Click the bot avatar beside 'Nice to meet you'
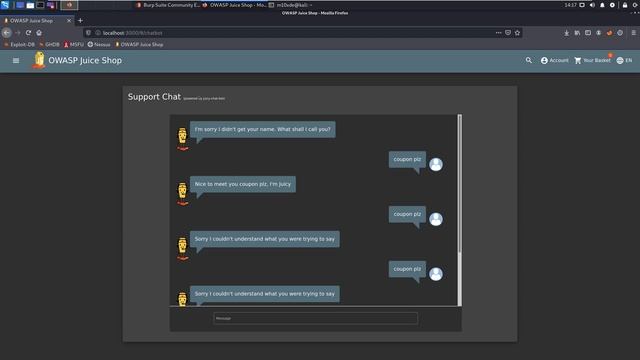 click(182, 193)
